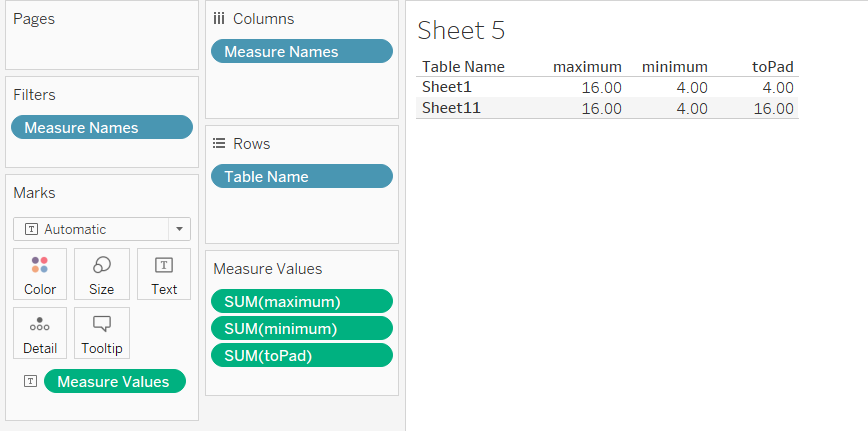
Task: Click the Sheet 5 title
Action: click(461, 30)
